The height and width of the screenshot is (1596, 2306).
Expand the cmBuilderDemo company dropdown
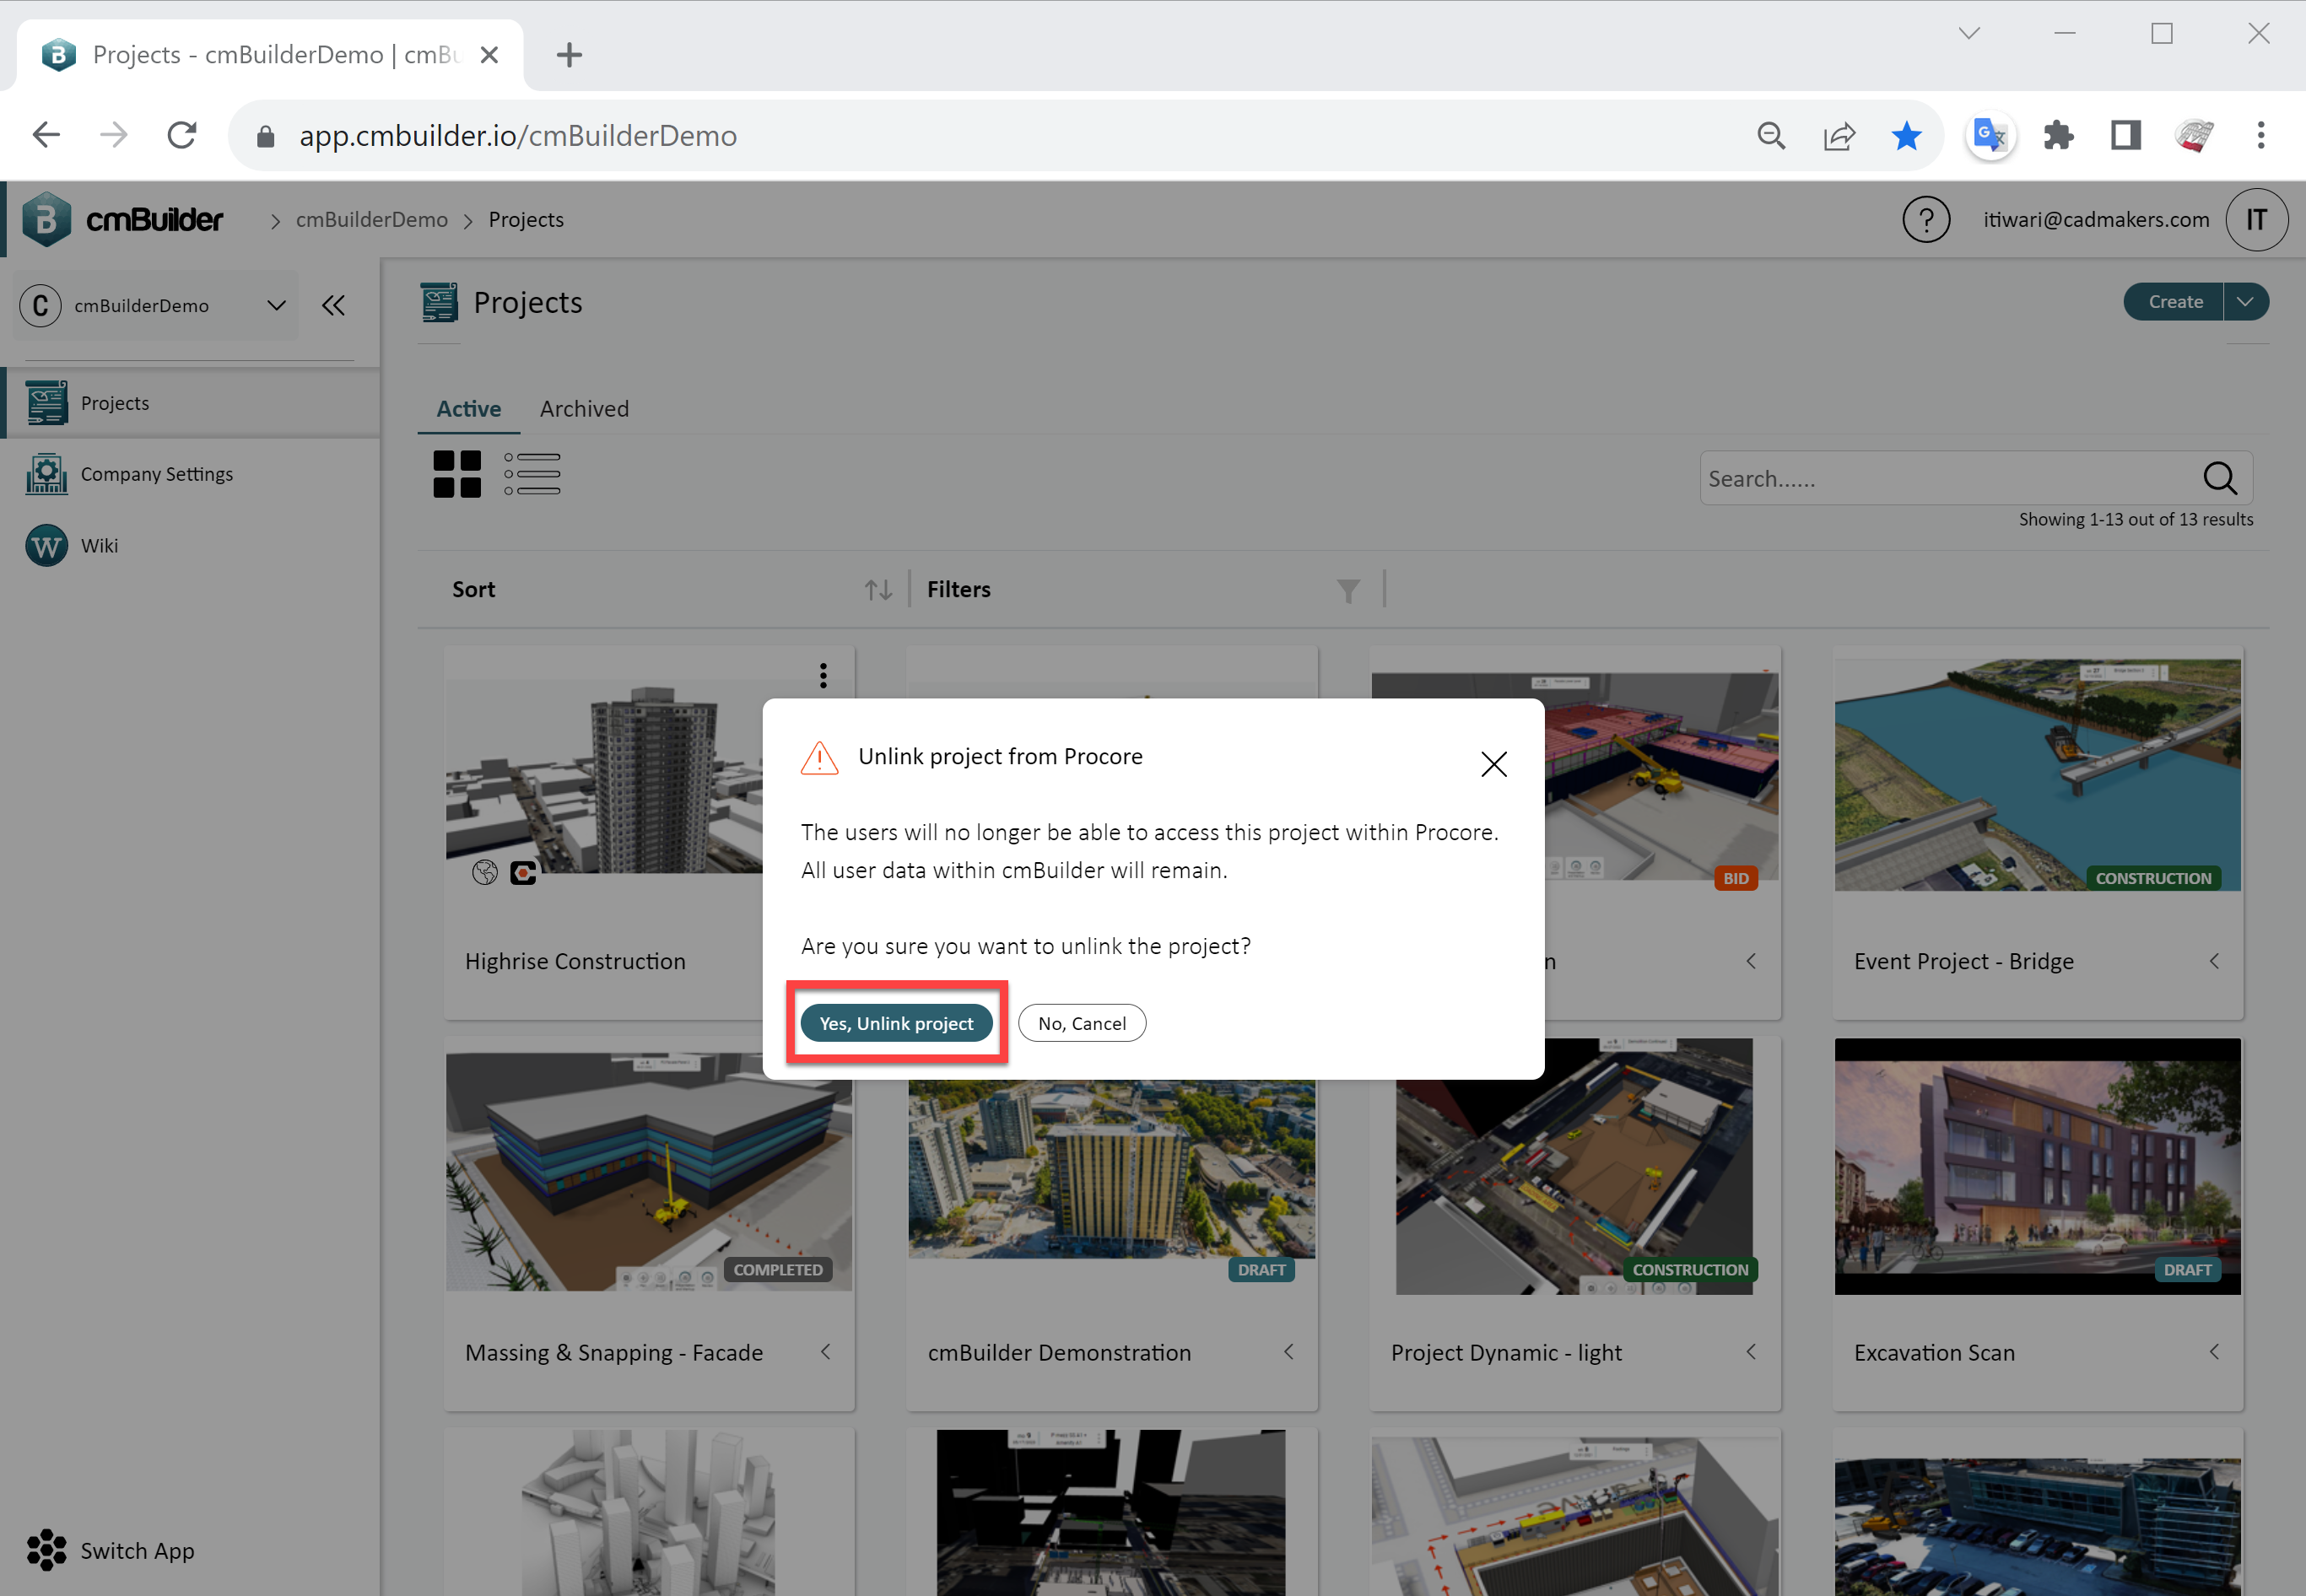(158, 305)
